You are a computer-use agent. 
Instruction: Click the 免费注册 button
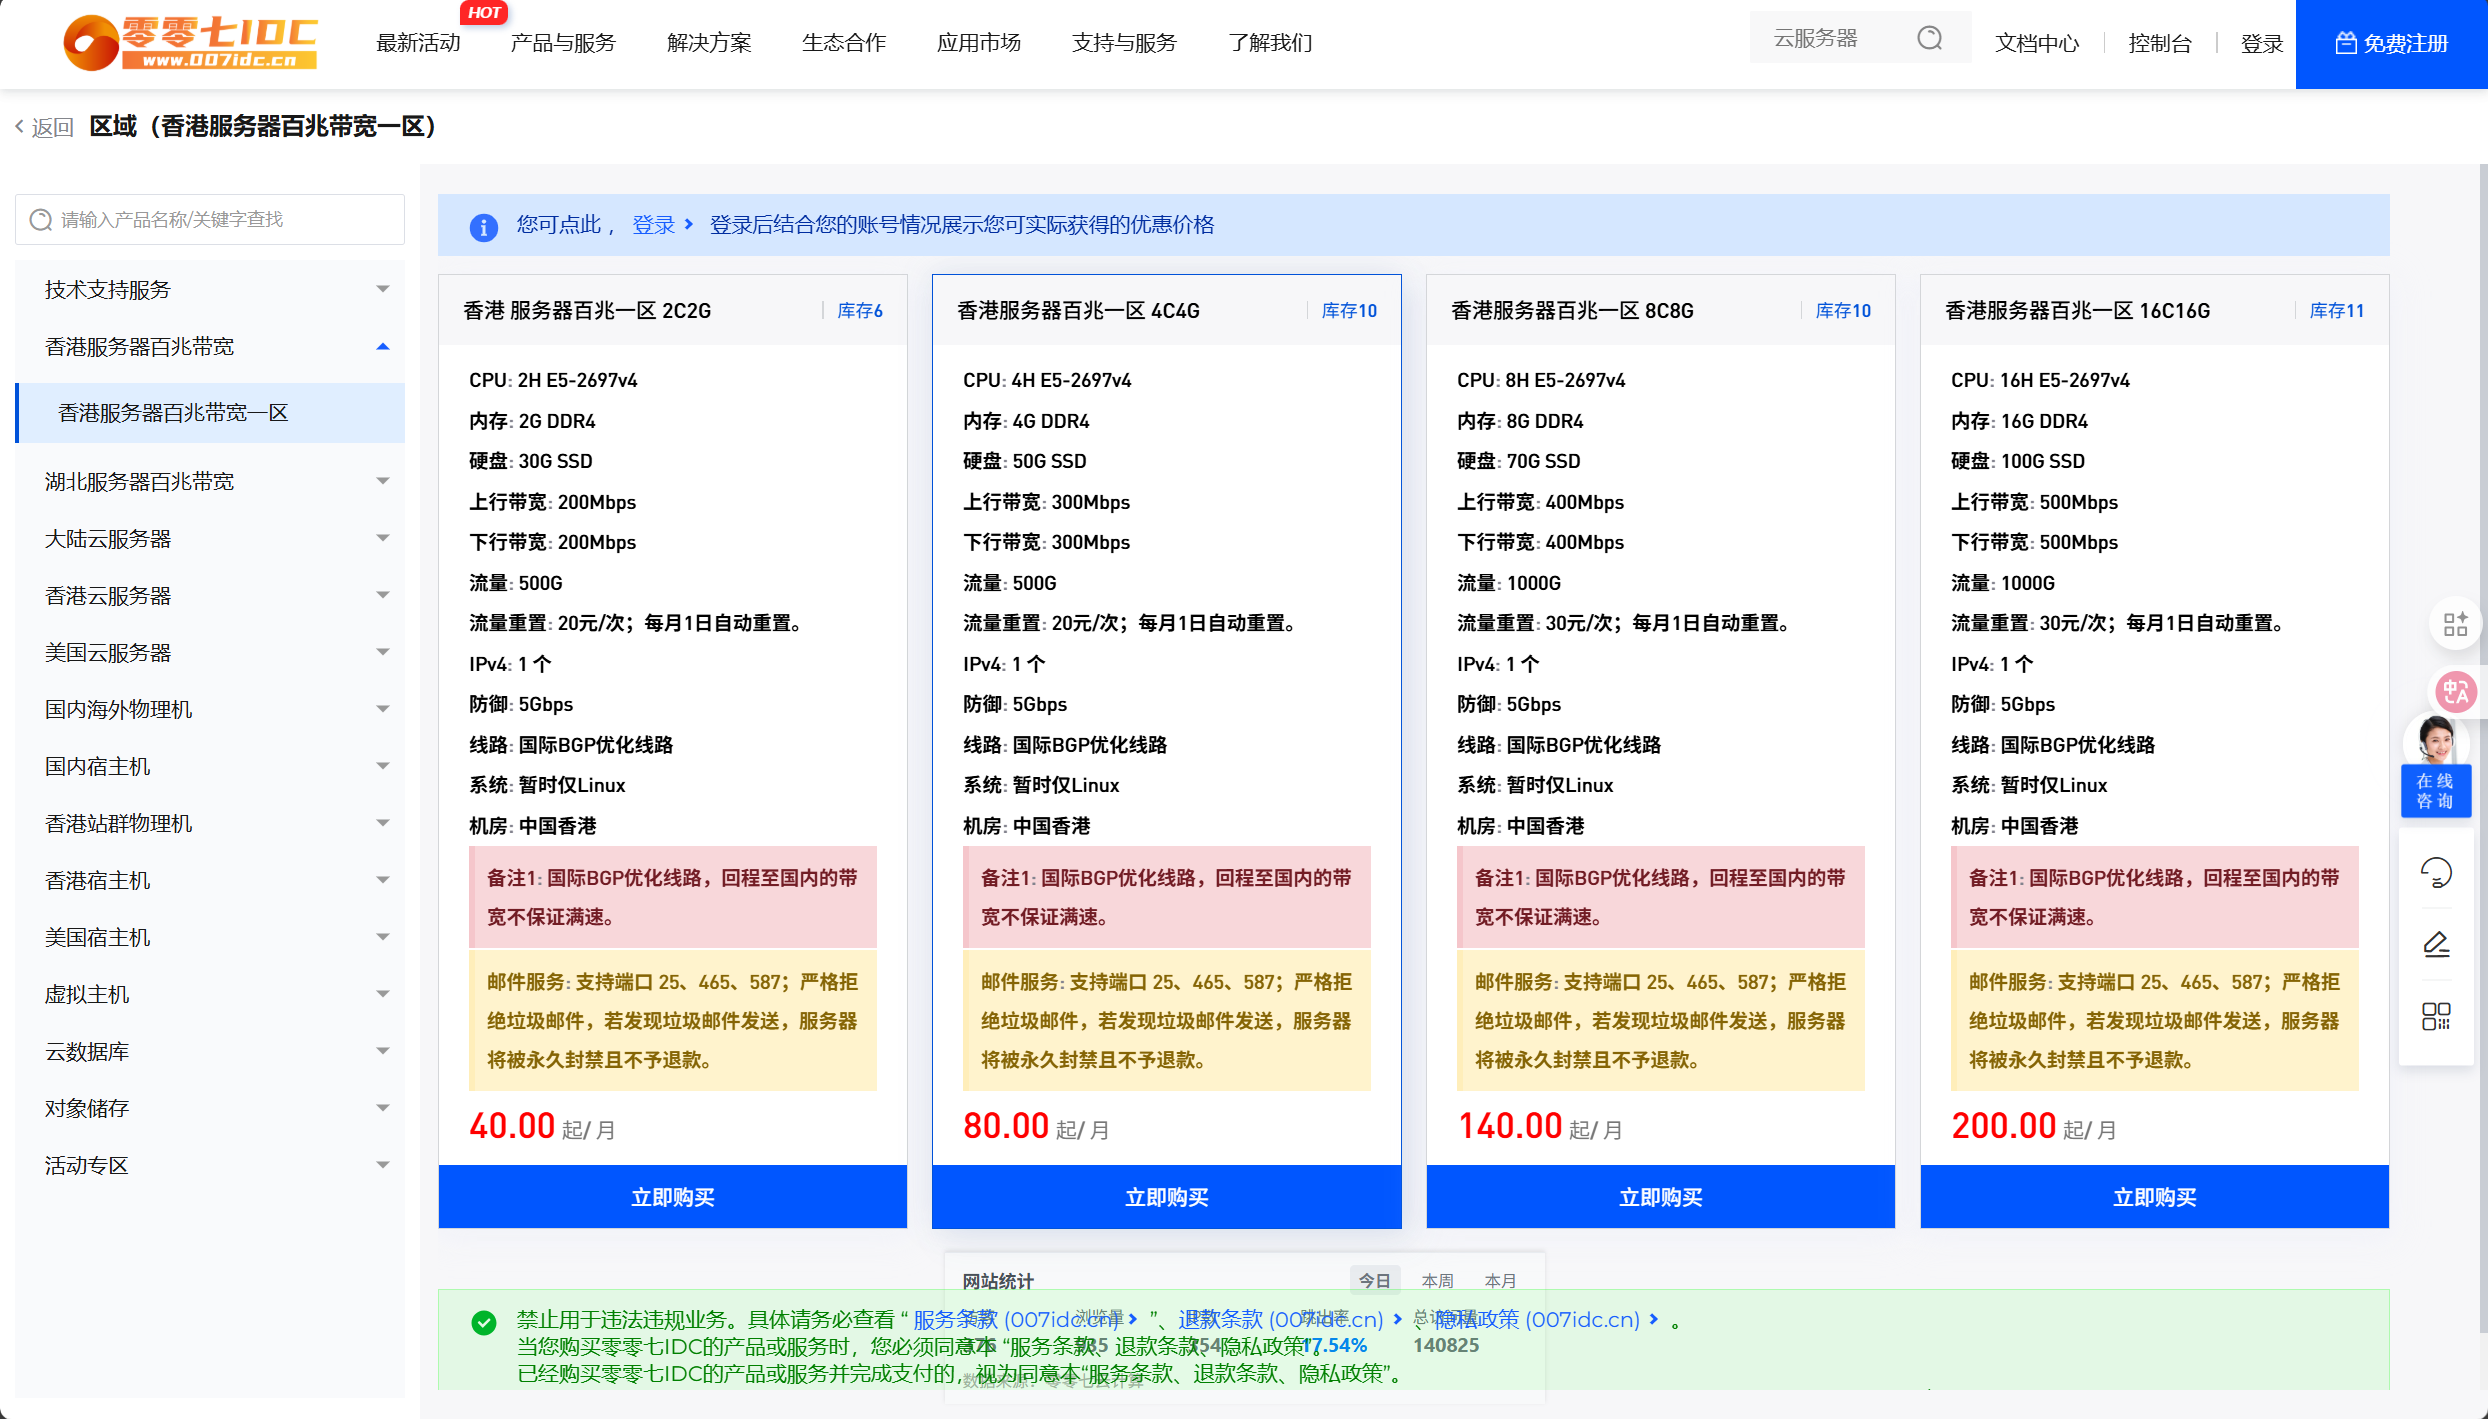2392,44
